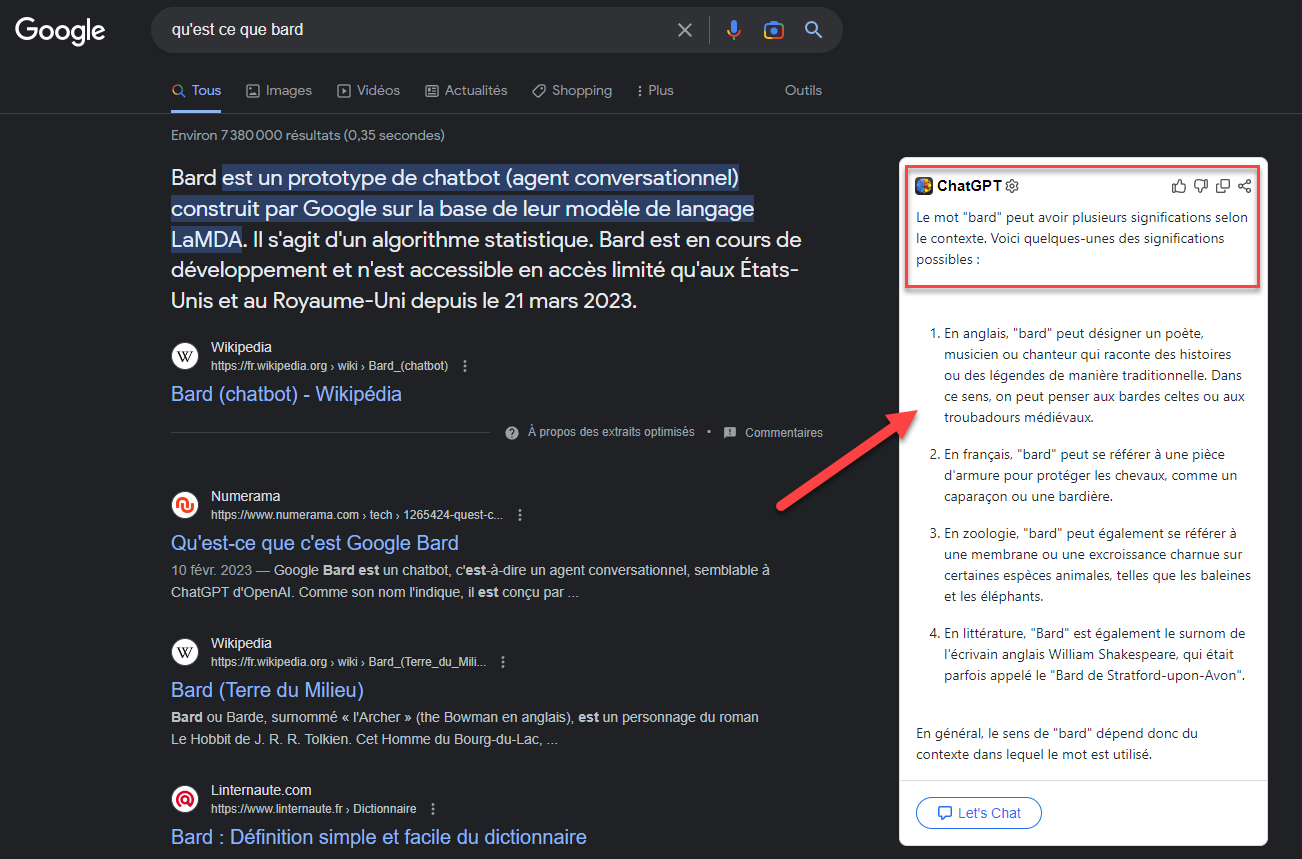
Task: Click the Numerama site name
Action: click(245, 496)
